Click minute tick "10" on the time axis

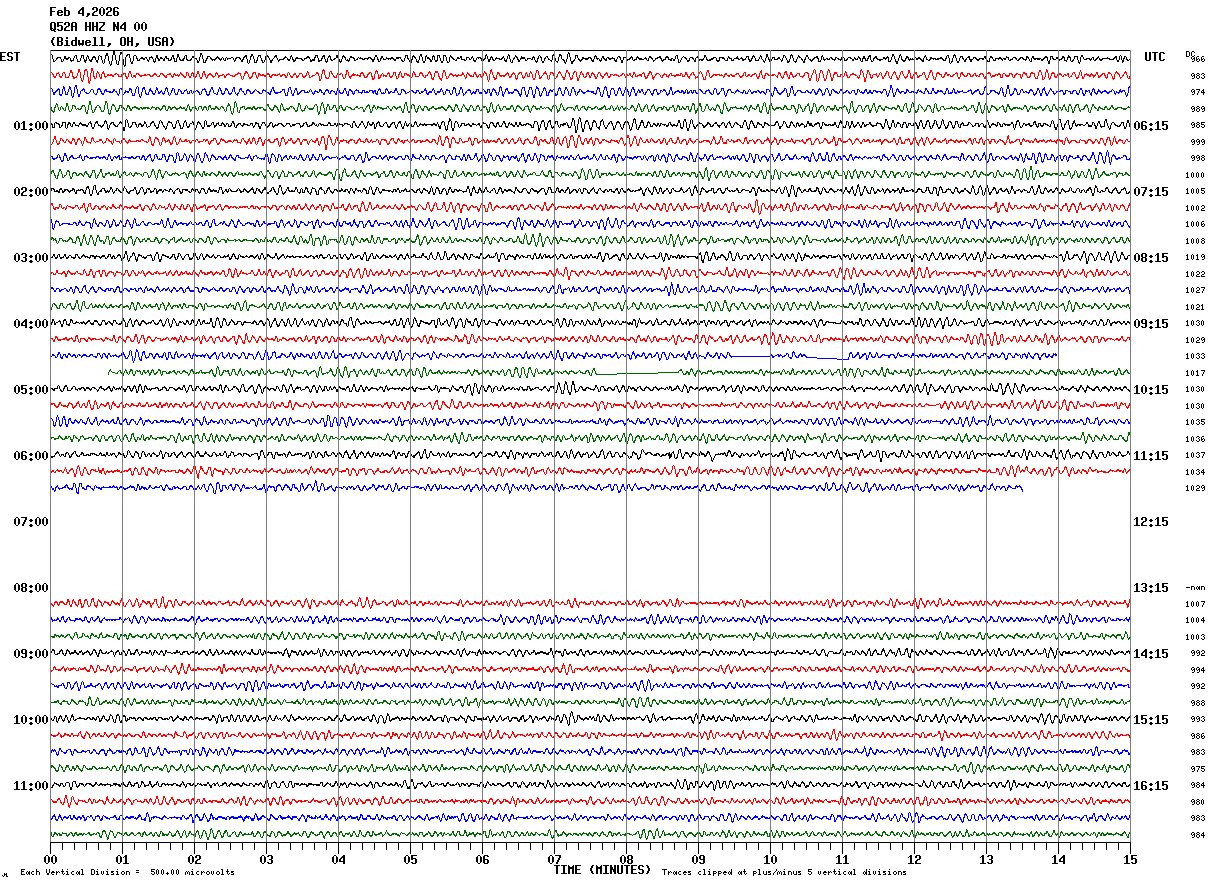click(x=770, y=859)
